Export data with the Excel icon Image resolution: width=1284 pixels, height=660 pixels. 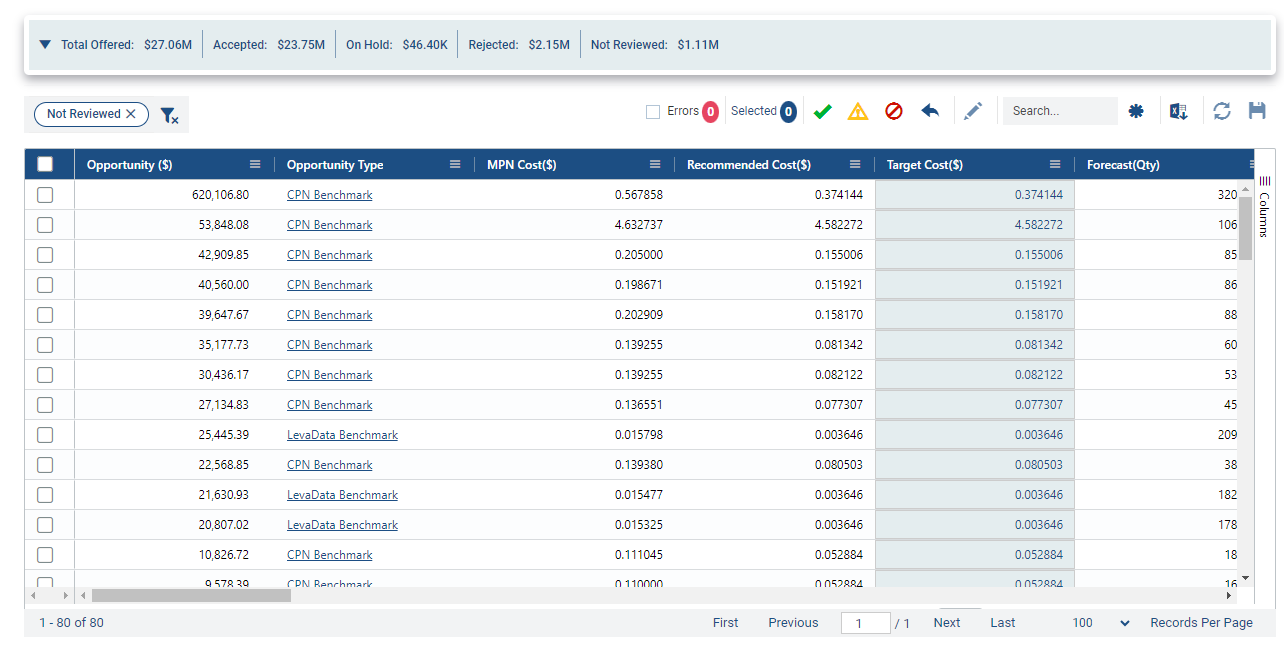1179,111
